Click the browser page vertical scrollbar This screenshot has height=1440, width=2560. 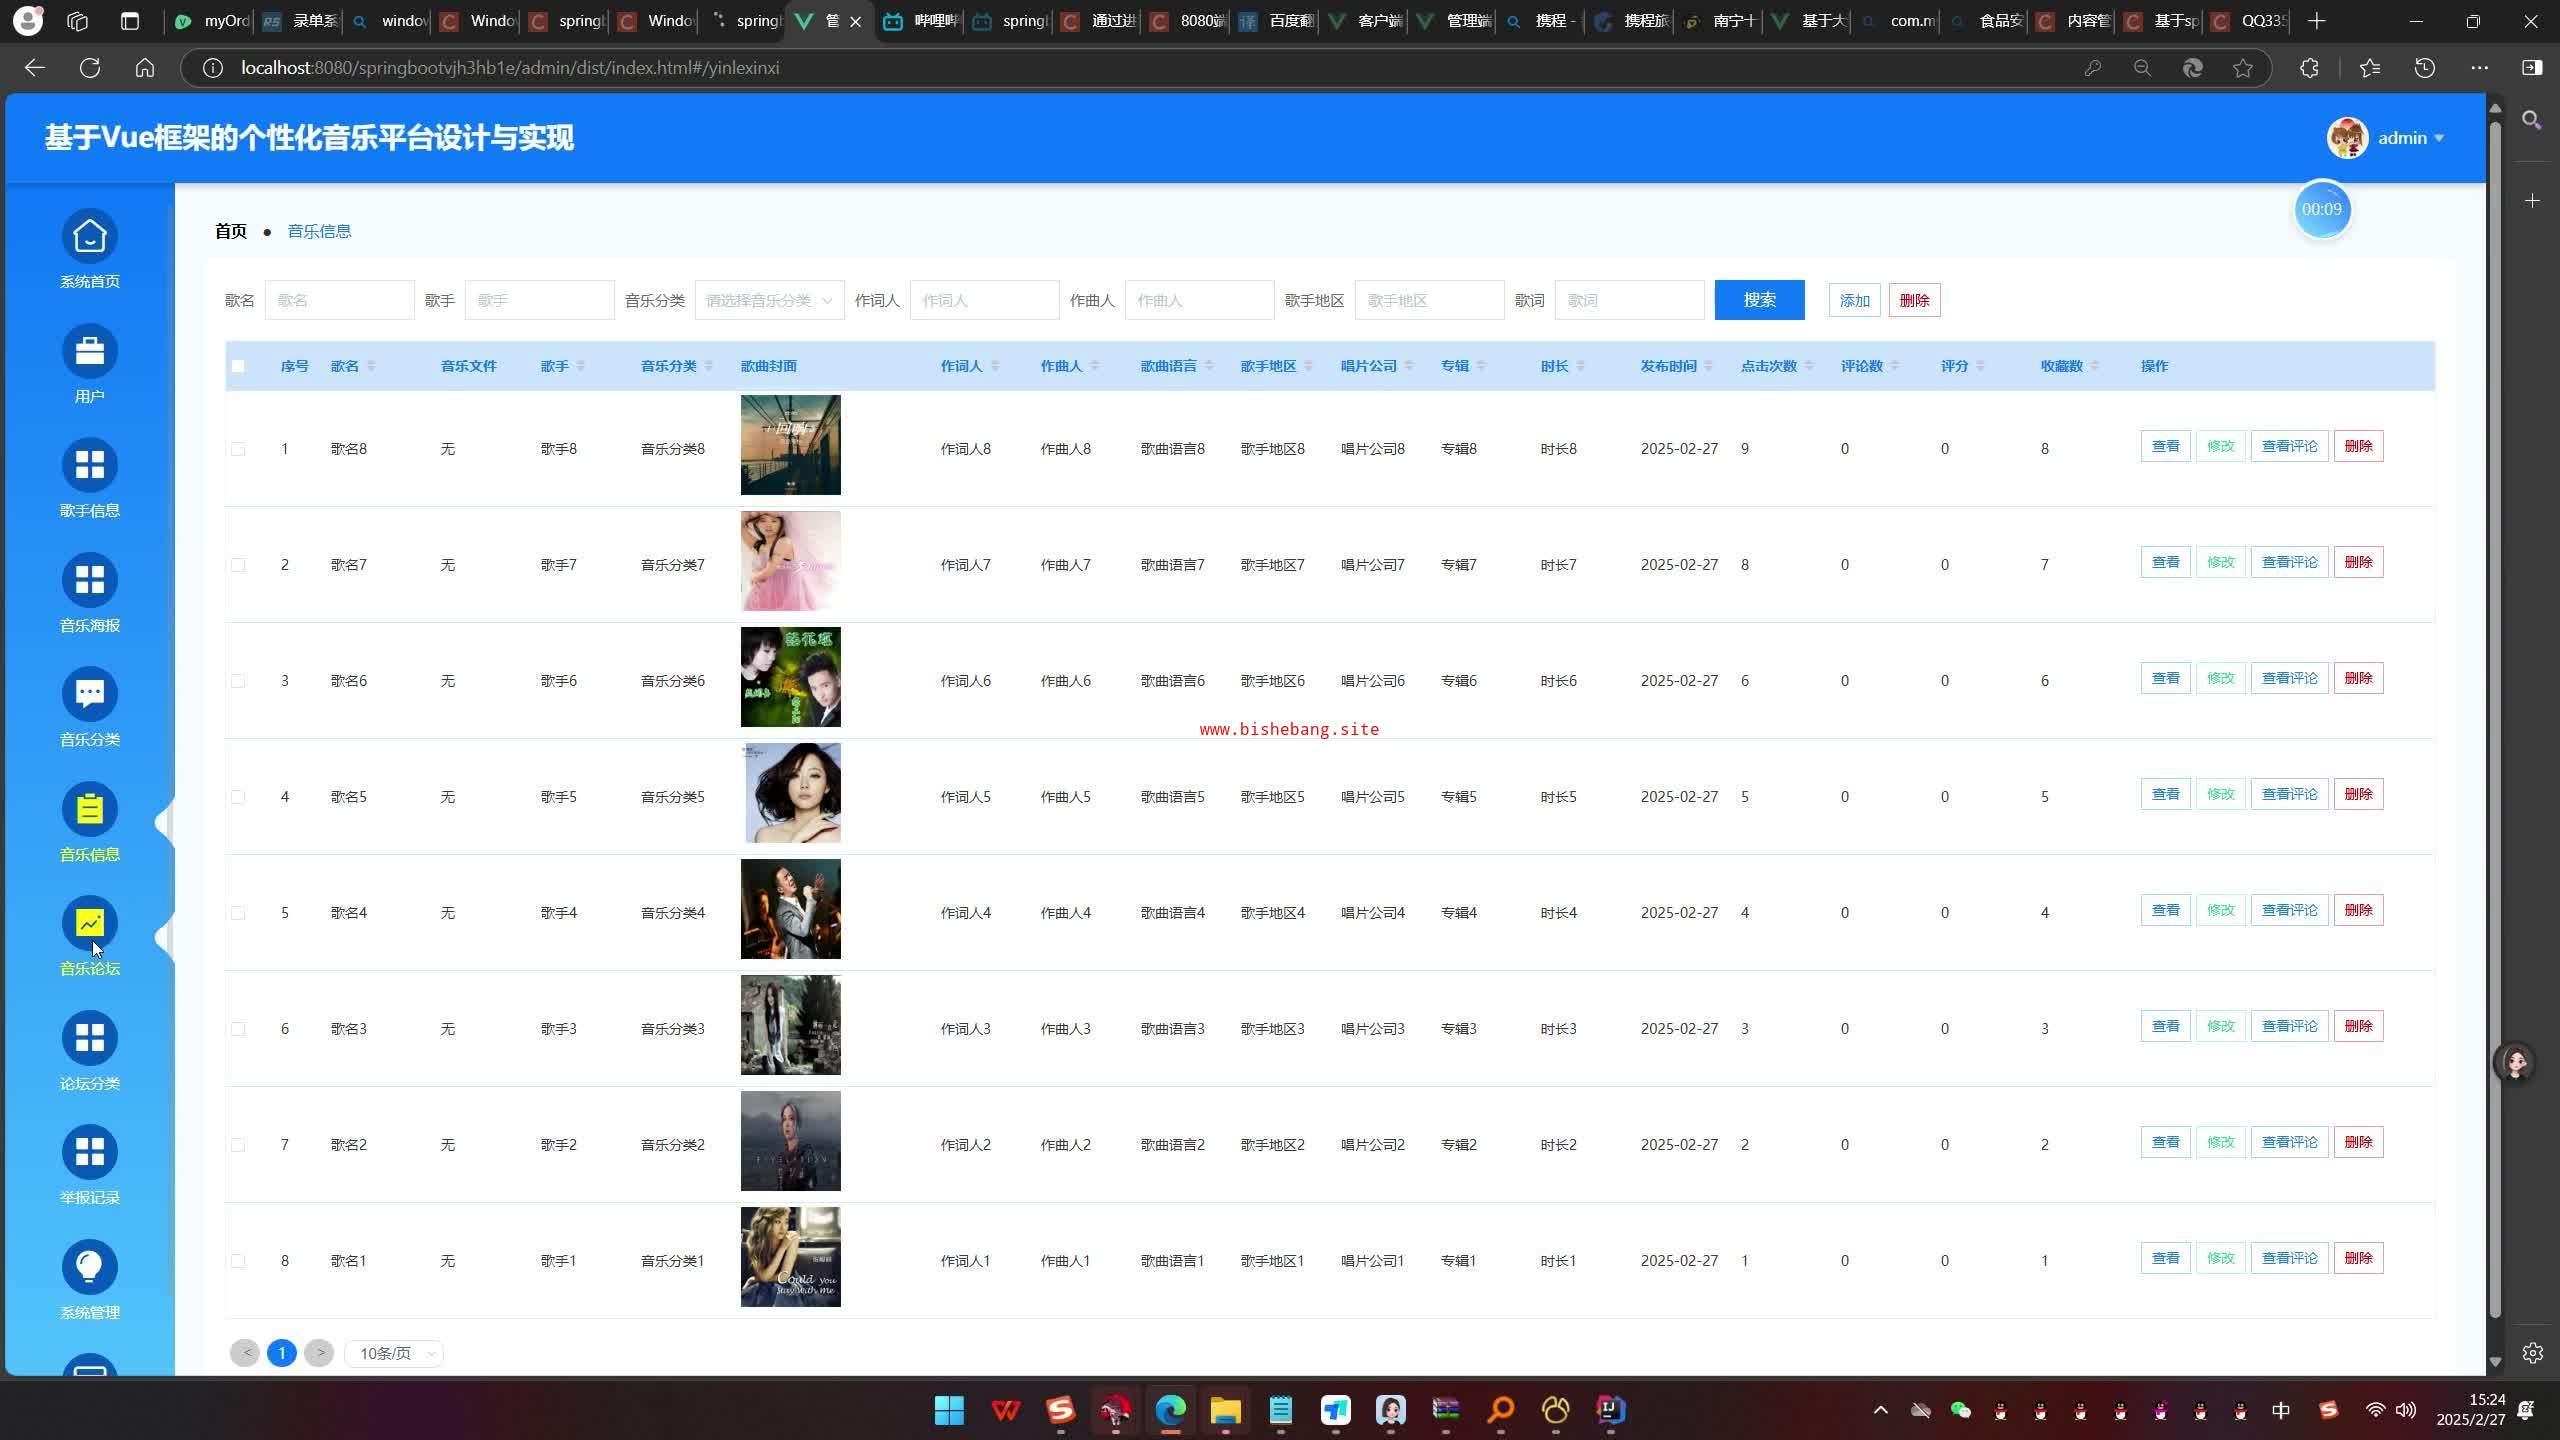2494,700
